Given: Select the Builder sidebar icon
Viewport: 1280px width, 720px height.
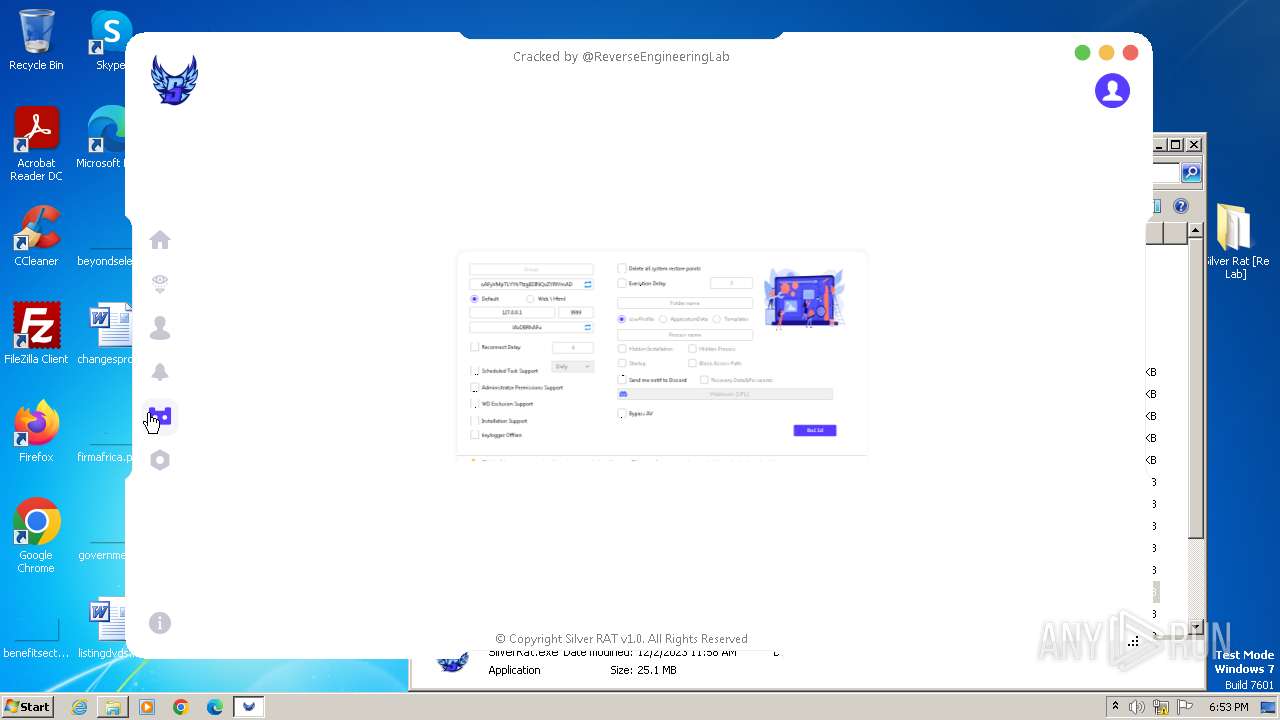Looking at the screenshot, I should (160, 416).
